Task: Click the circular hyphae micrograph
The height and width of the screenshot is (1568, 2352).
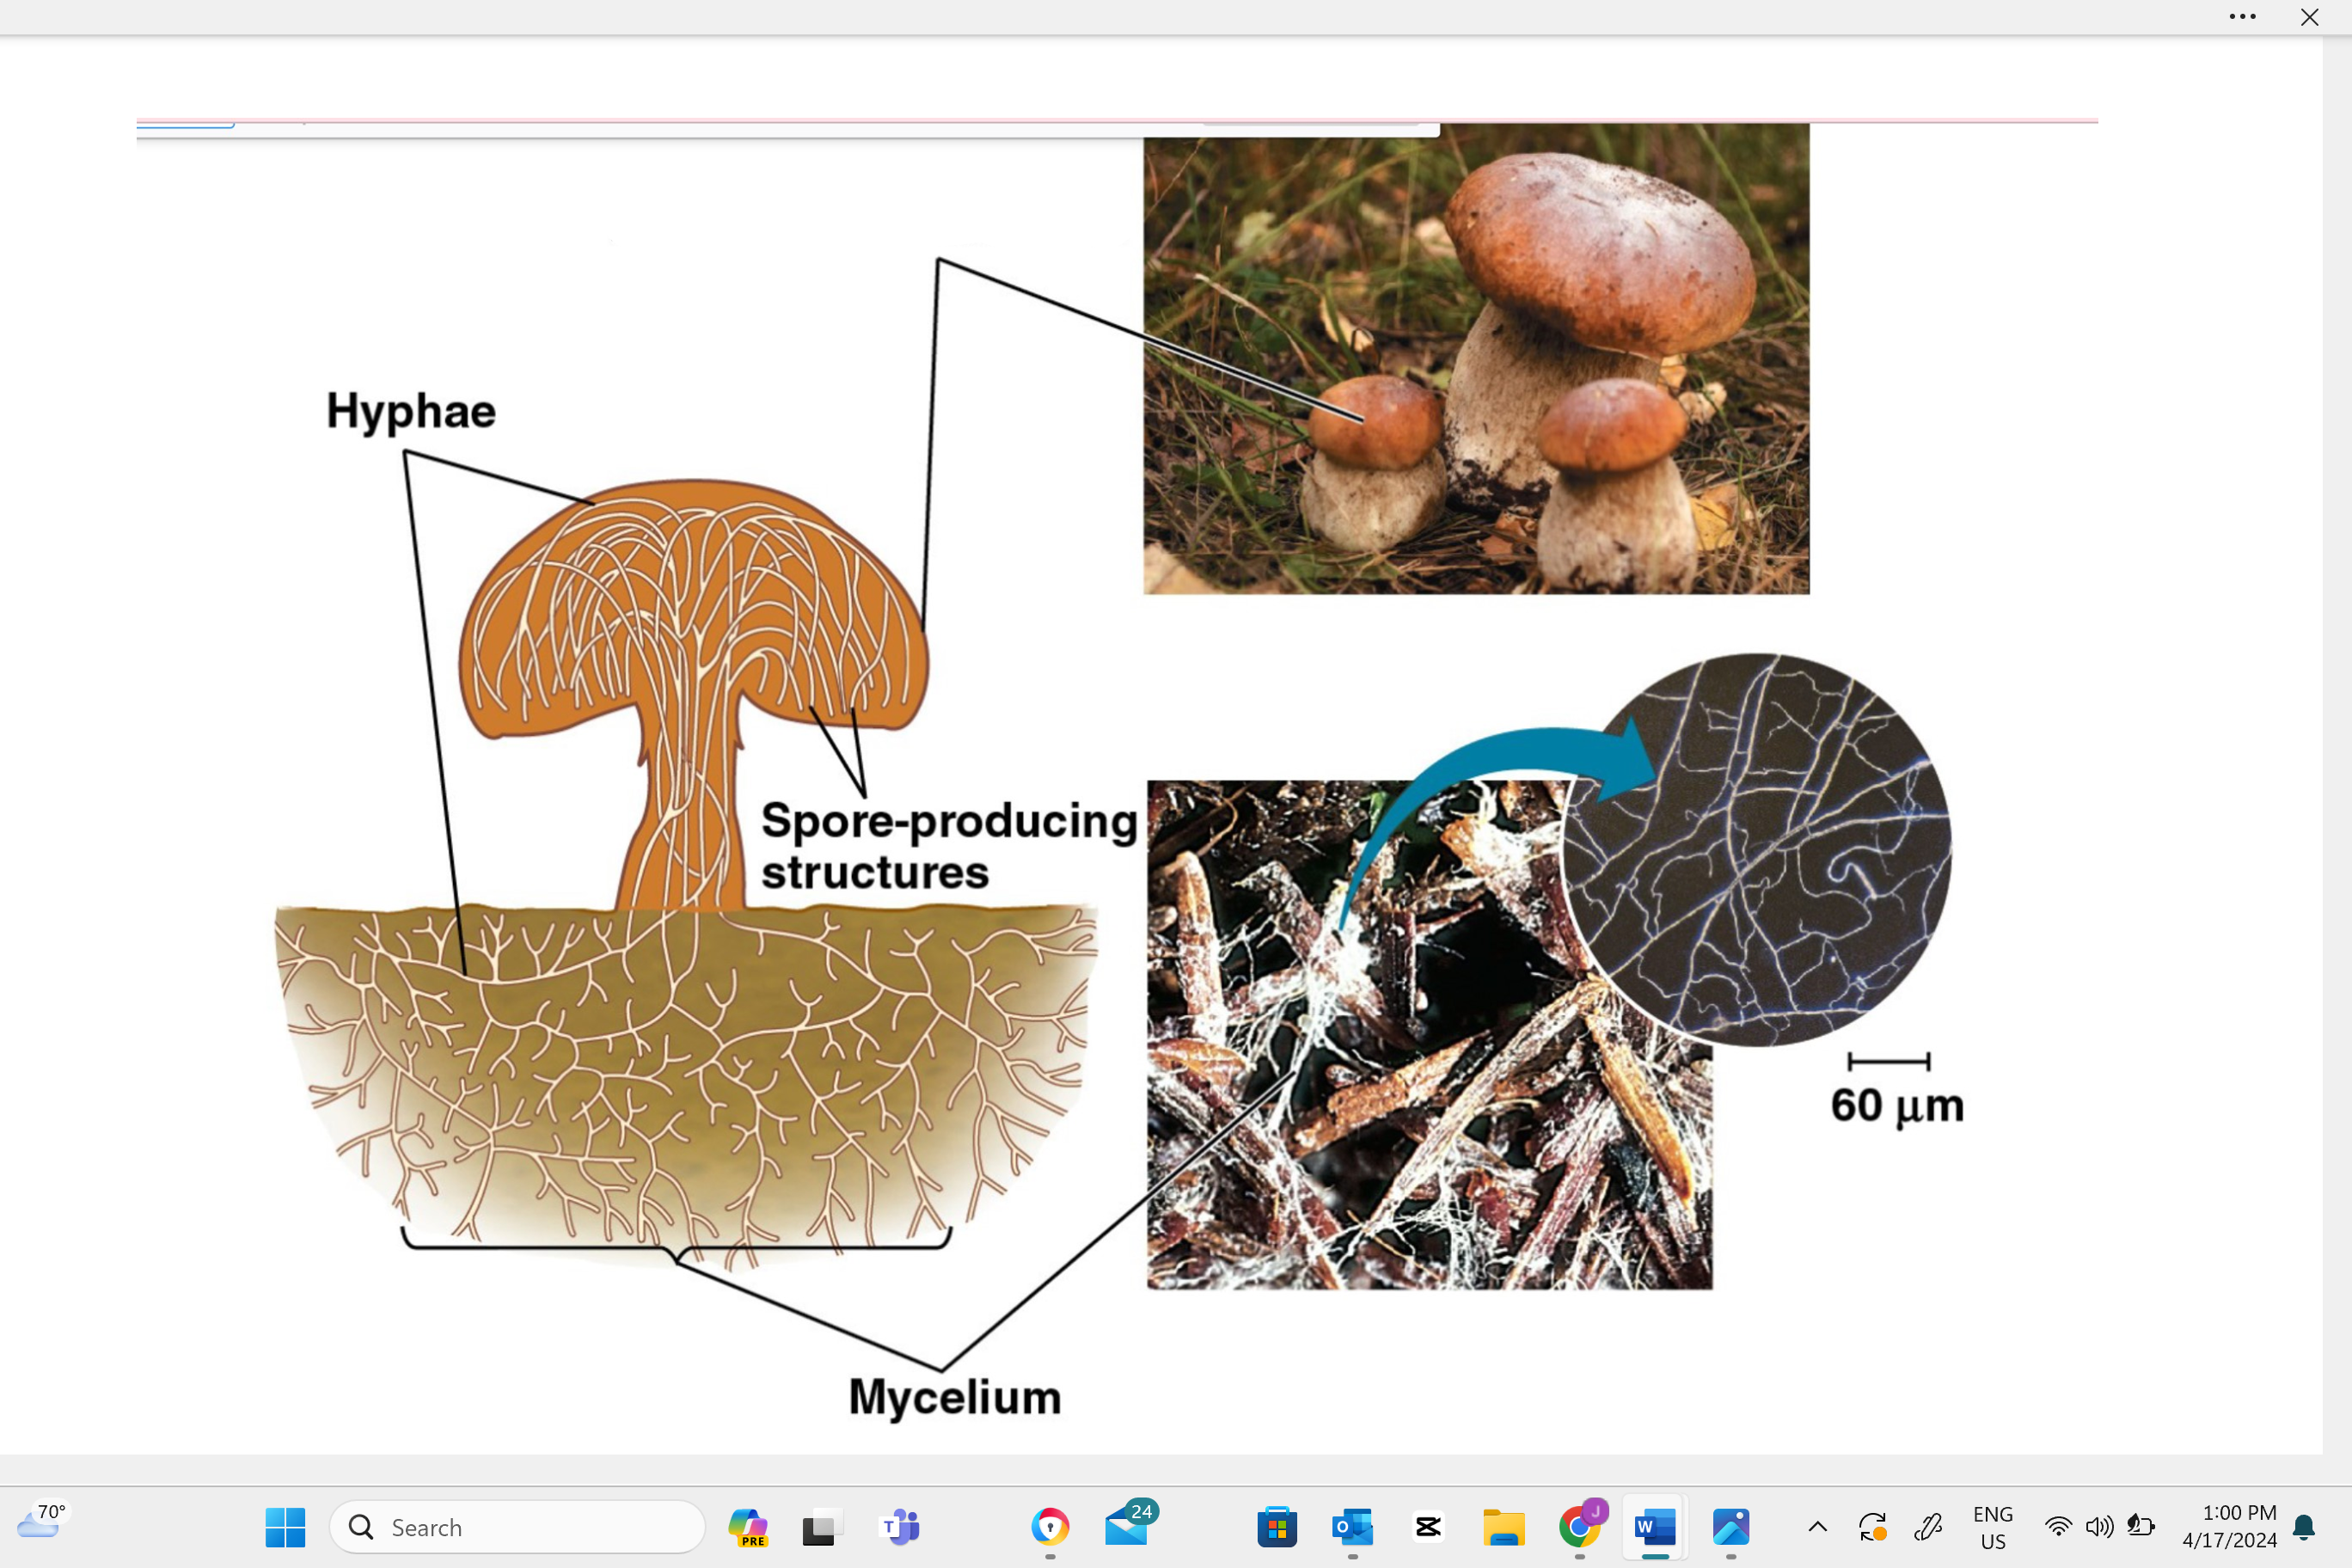Action: pyautogui.click(x=1757, y=850)
